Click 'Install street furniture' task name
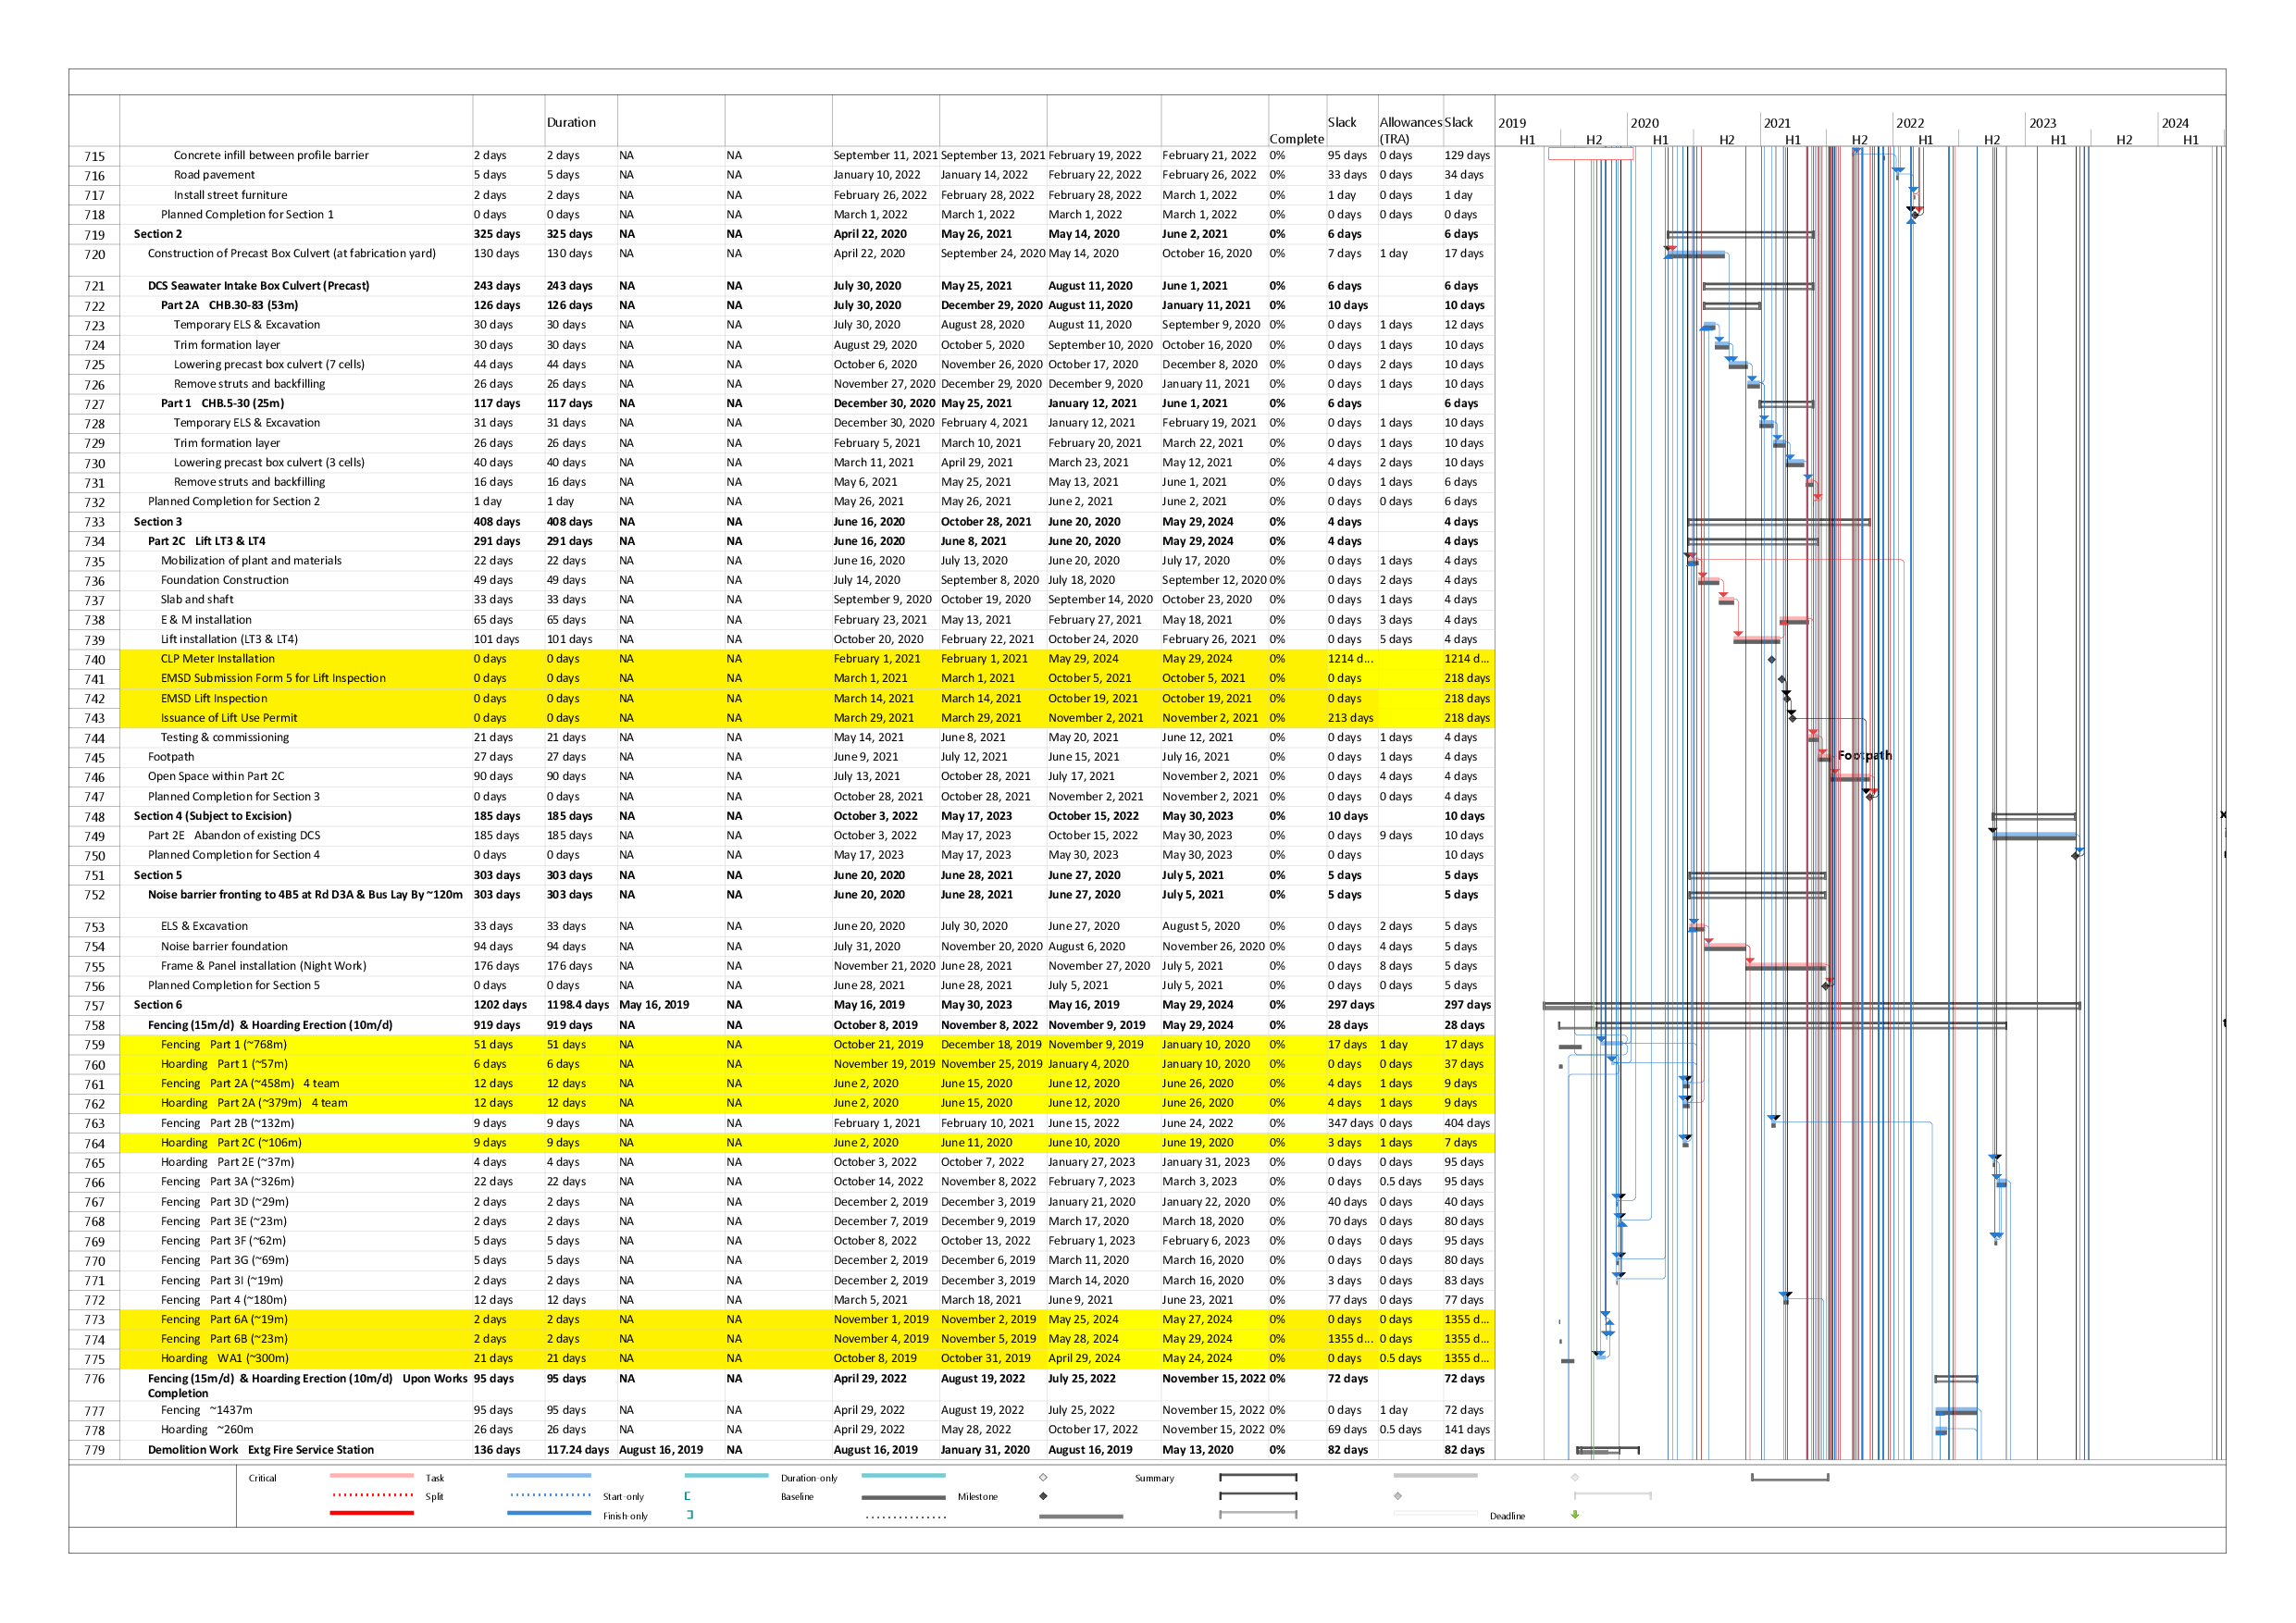 tap(230, 195)
